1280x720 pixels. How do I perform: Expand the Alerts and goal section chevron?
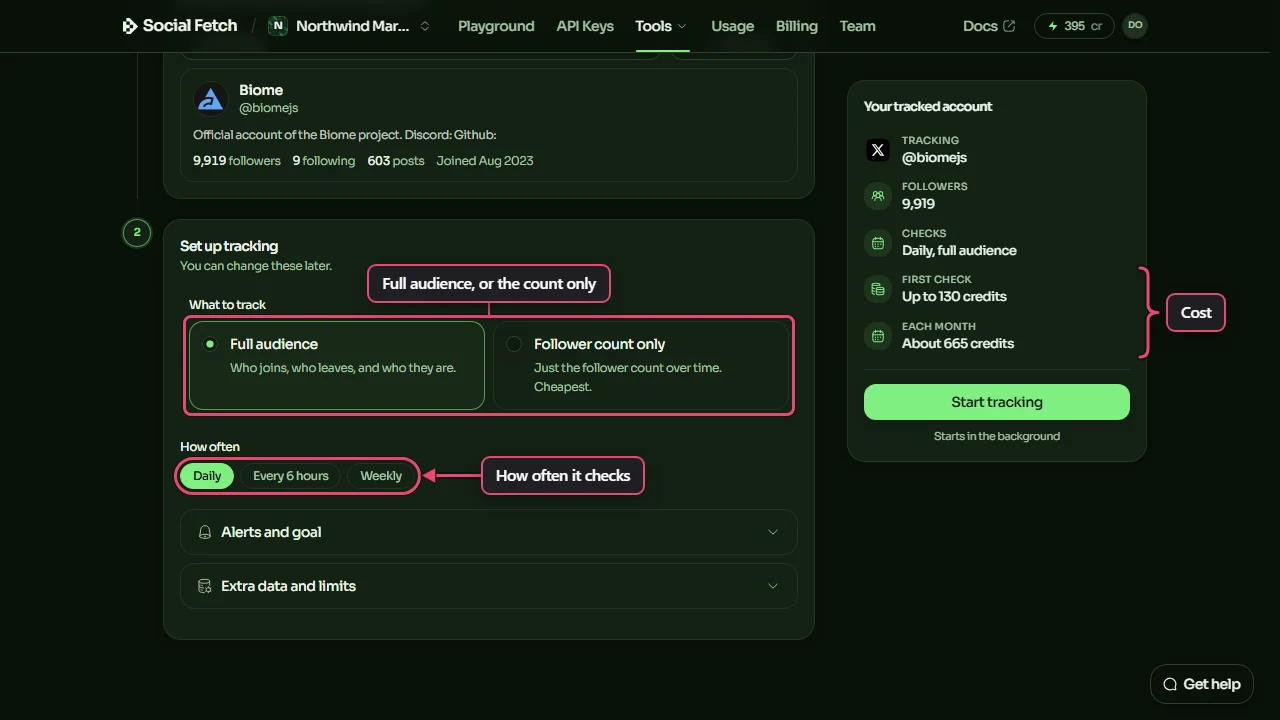[x=772, y=532]
